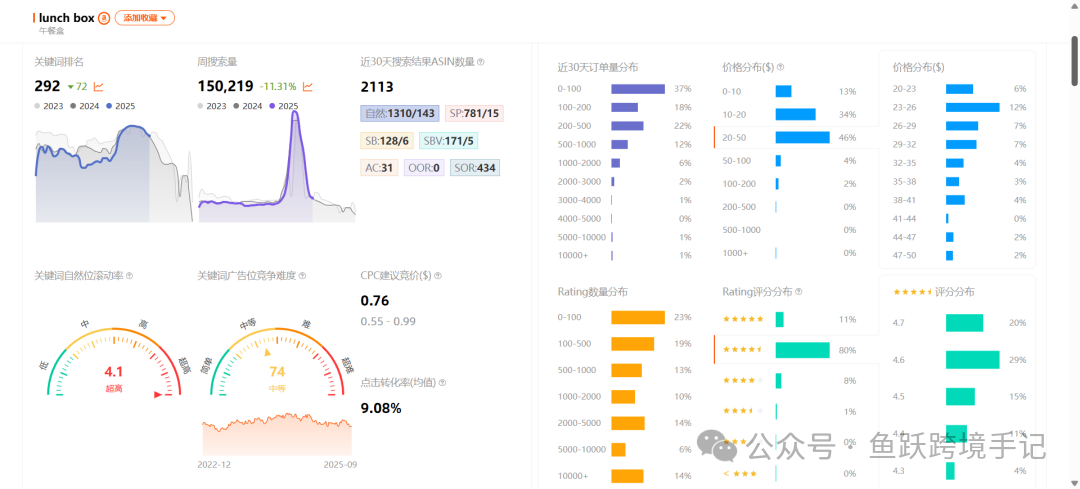Viewport: 1080px width, 489px height.
Task: Click the 关键词排名 trend chart area
Action: pos(114,172)
